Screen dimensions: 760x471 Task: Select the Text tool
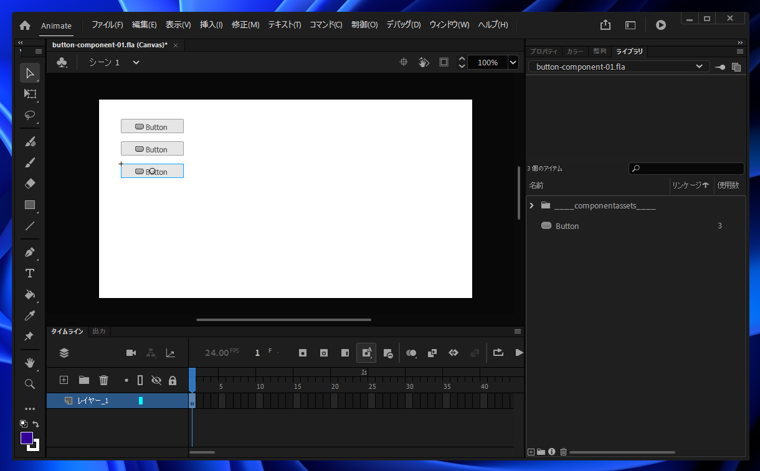point(30,273)
